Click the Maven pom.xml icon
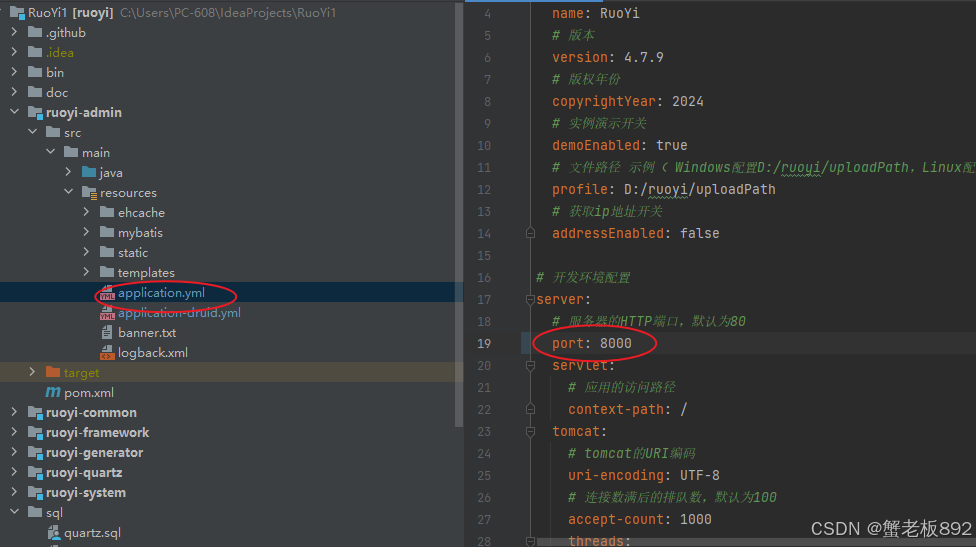This screenshot has width=976, height=547. point(53,392)
